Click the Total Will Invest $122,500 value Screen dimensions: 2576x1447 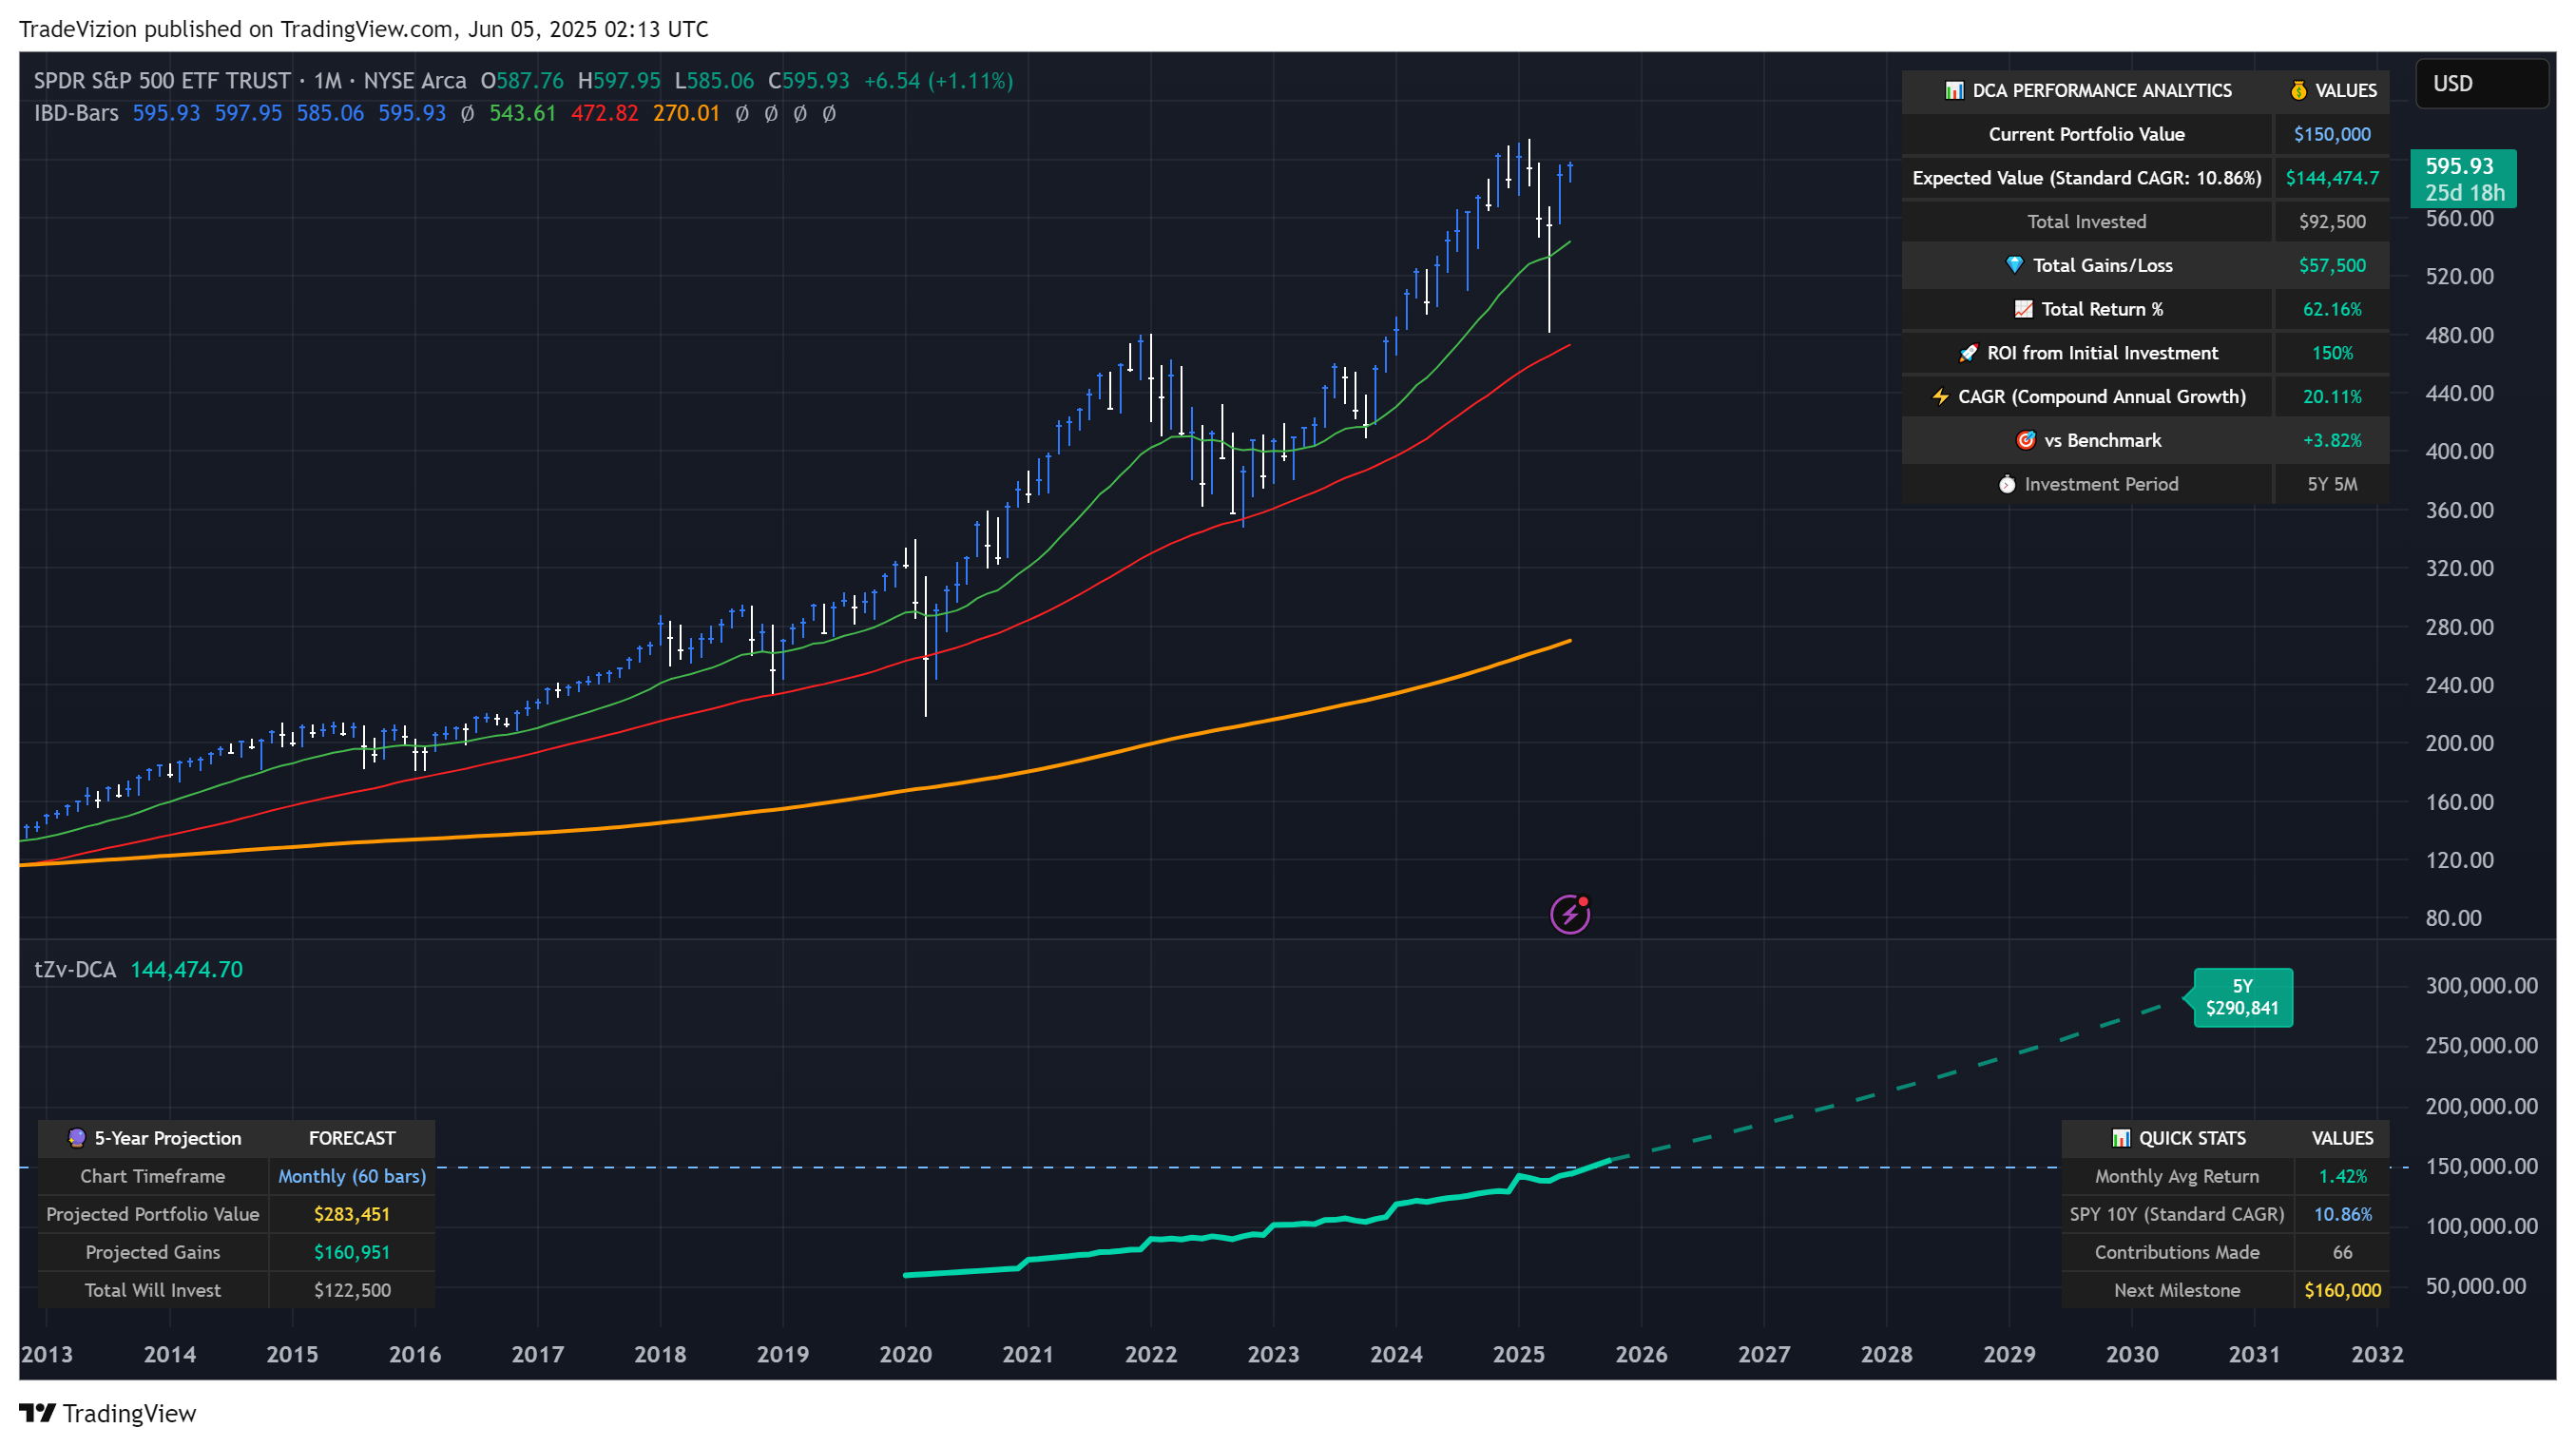coord(352,1290)
